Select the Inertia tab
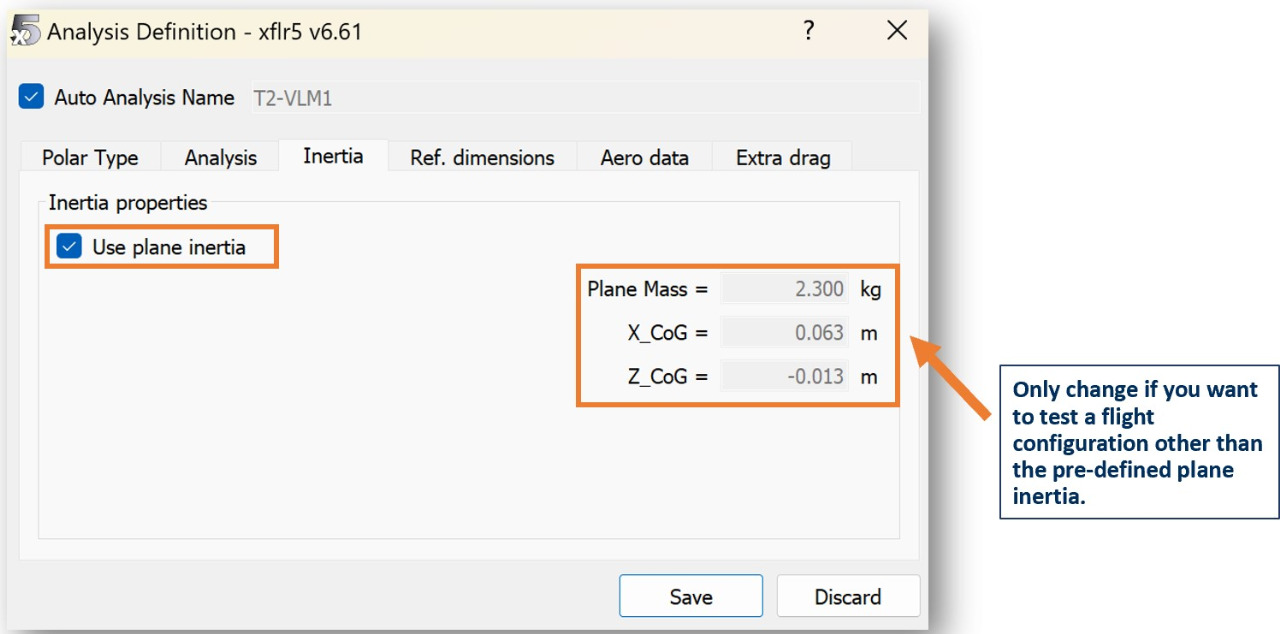The width and height of the screenshot is (1280, 634). point(333,156)
